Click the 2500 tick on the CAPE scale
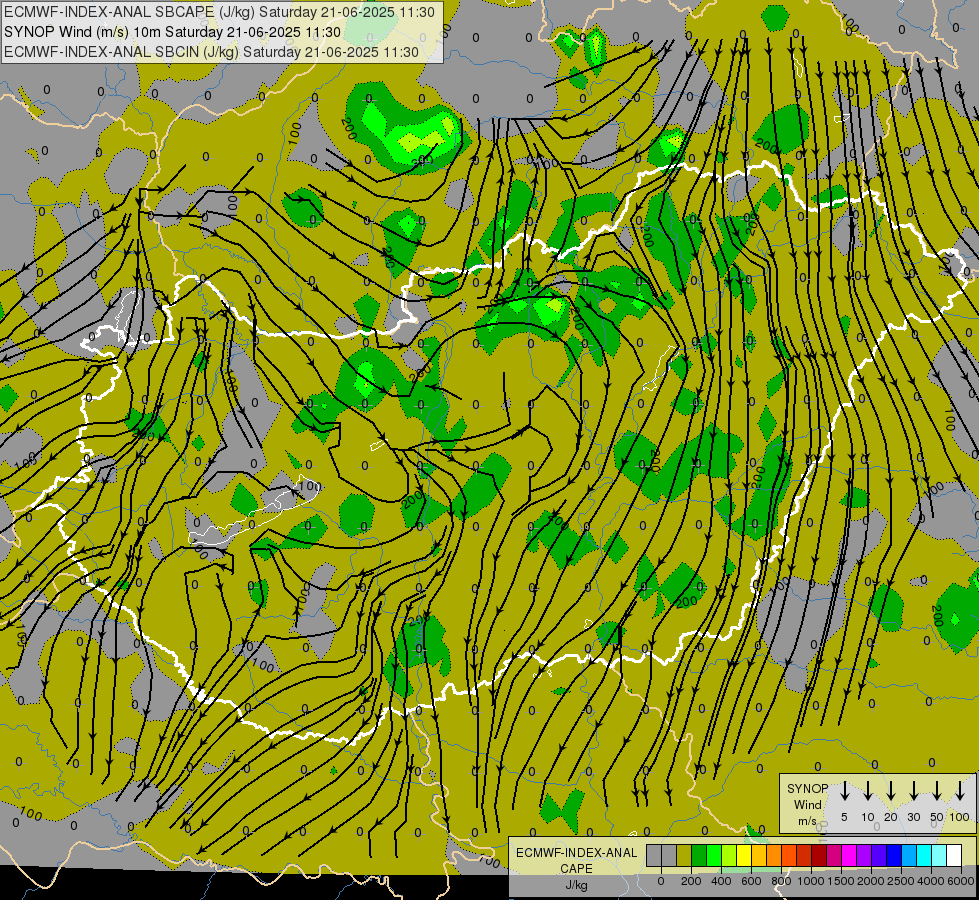The width and height of the screenshot is (979, 900). coord(901,881)
